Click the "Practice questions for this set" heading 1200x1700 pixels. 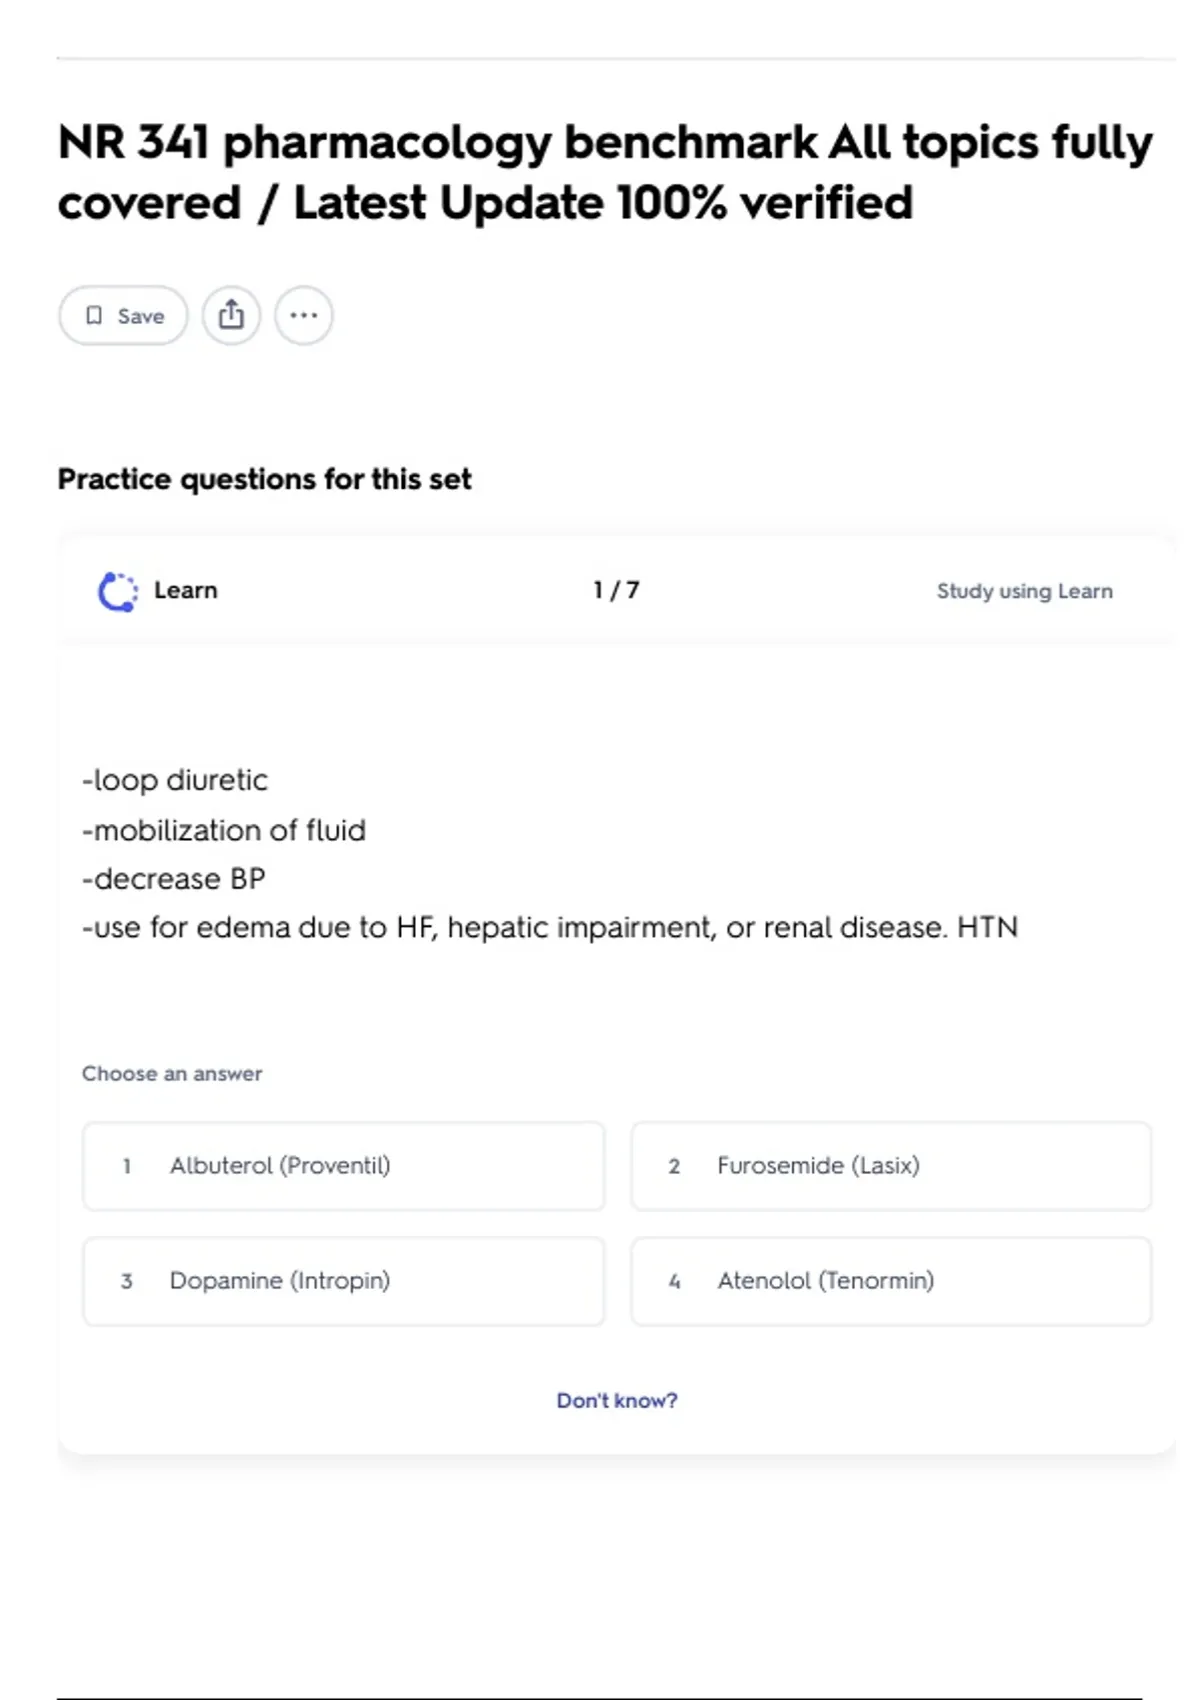pyautogui.click(x=264, y=479)
